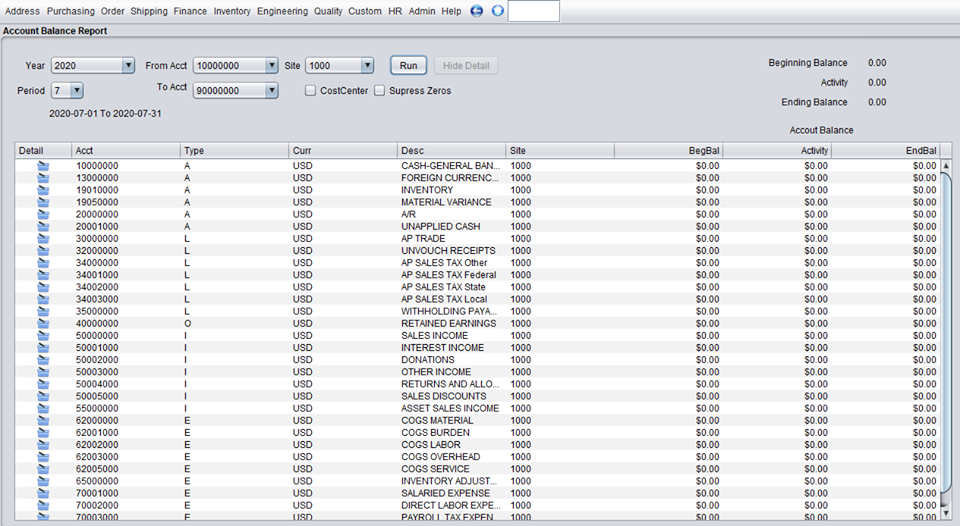The height and width of the screenshot is (526, 960).
Task: Open detail folder for account 10000000
Action: click(43, 166)
